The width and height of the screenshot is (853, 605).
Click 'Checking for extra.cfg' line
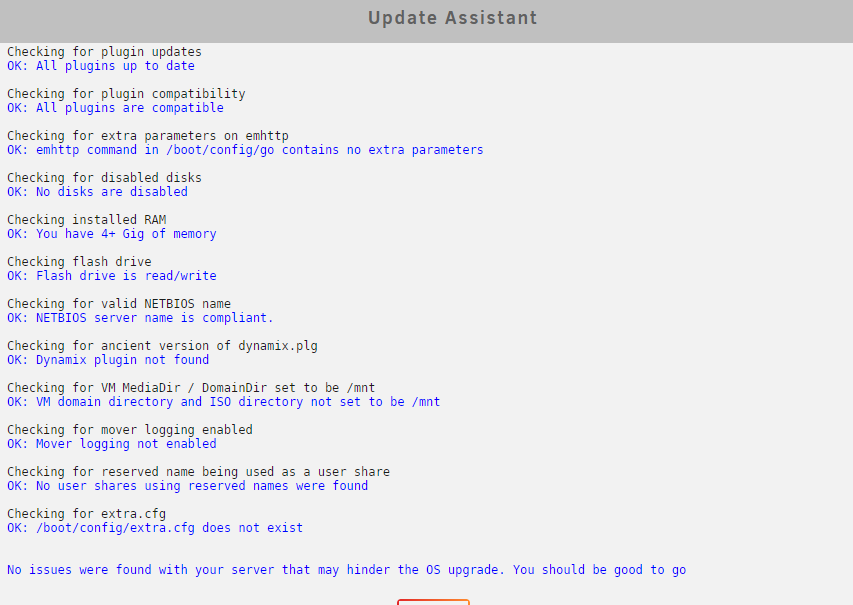(x=86, y=513)
